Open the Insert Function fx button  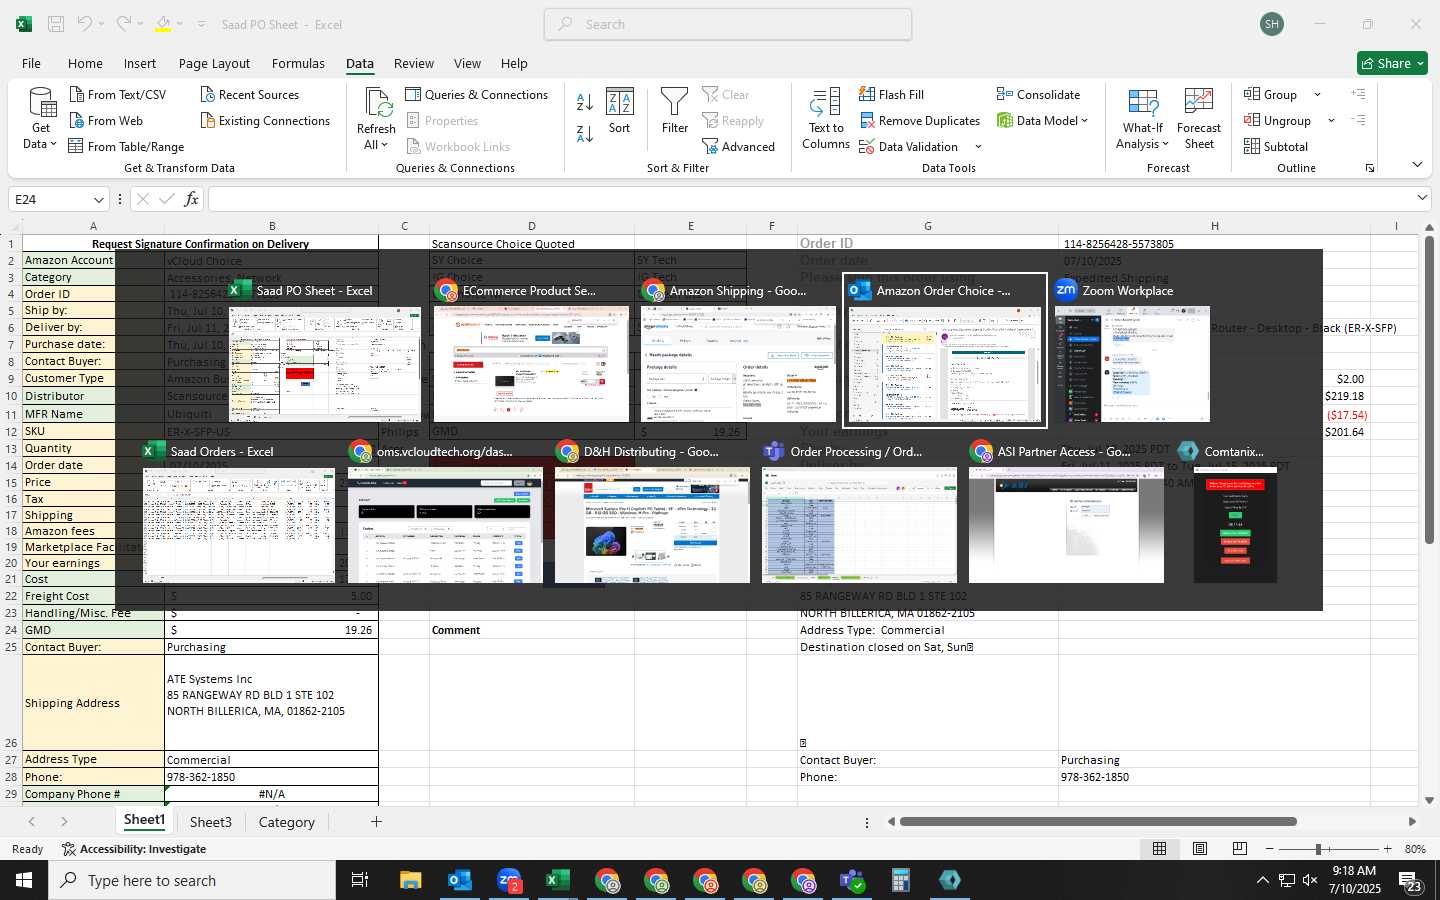[191, 199]
